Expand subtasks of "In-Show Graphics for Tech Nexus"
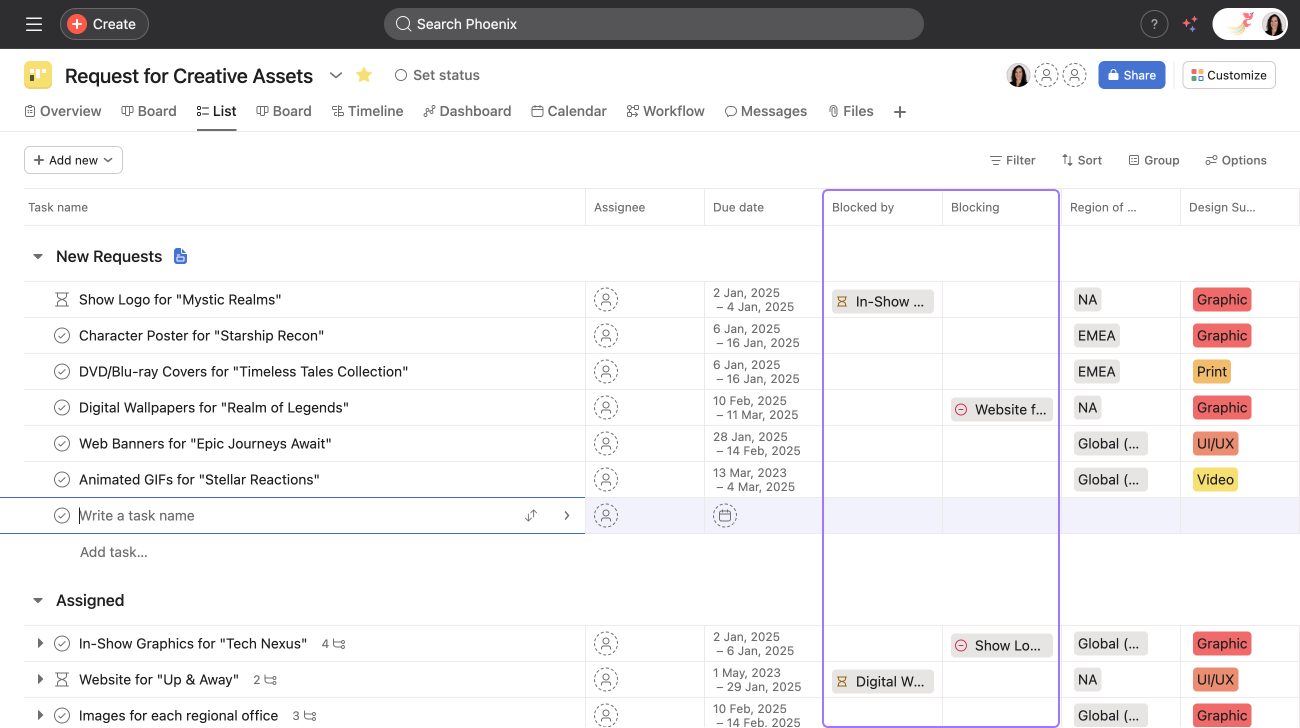Image resolution: width=1300 pixels, height=728 pixels. pyautogui.click(x=40, y=643)
